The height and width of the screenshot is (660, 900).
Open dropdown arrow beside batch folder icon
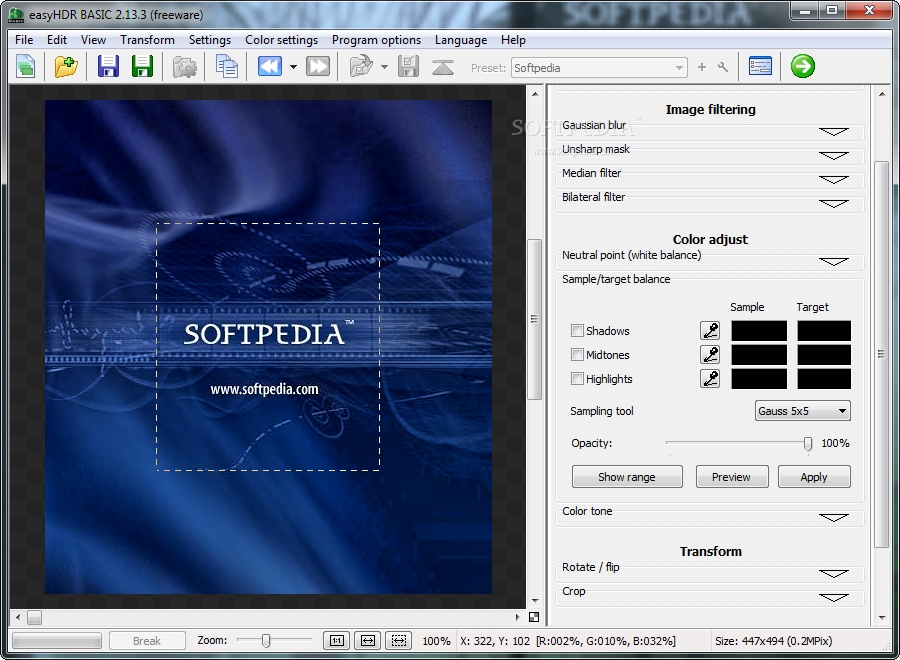385,67
